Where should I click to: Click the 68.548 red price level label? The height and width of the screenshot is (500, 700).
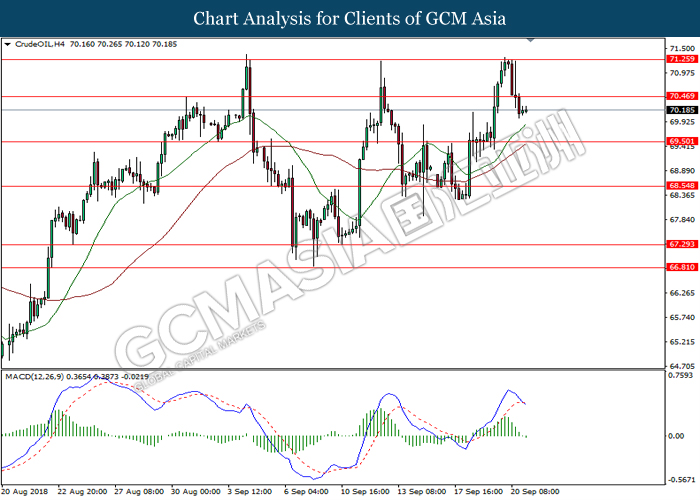(682, 186)
